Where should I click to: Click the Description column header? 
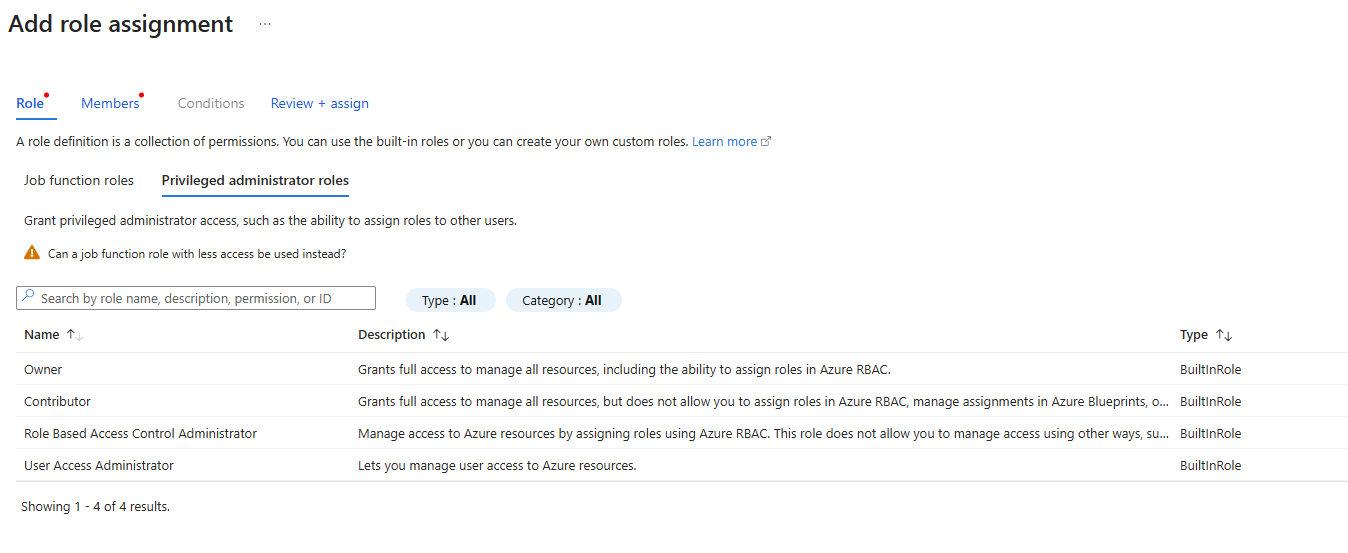click(x=392, y=335)
